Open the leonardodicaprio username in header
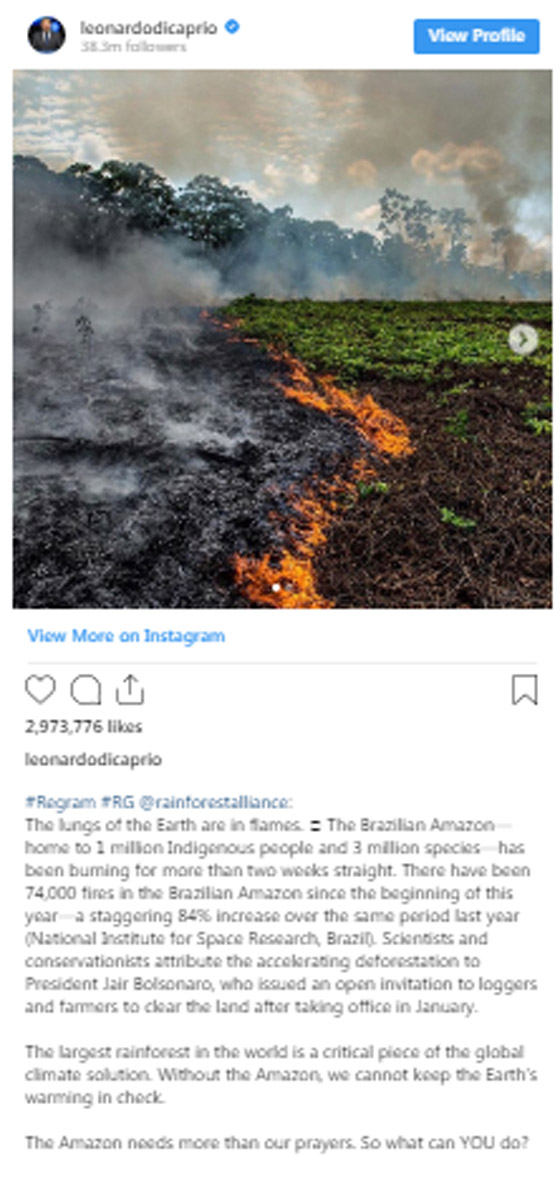This screenshot has height=1179, width=560. tap(149, 28)
